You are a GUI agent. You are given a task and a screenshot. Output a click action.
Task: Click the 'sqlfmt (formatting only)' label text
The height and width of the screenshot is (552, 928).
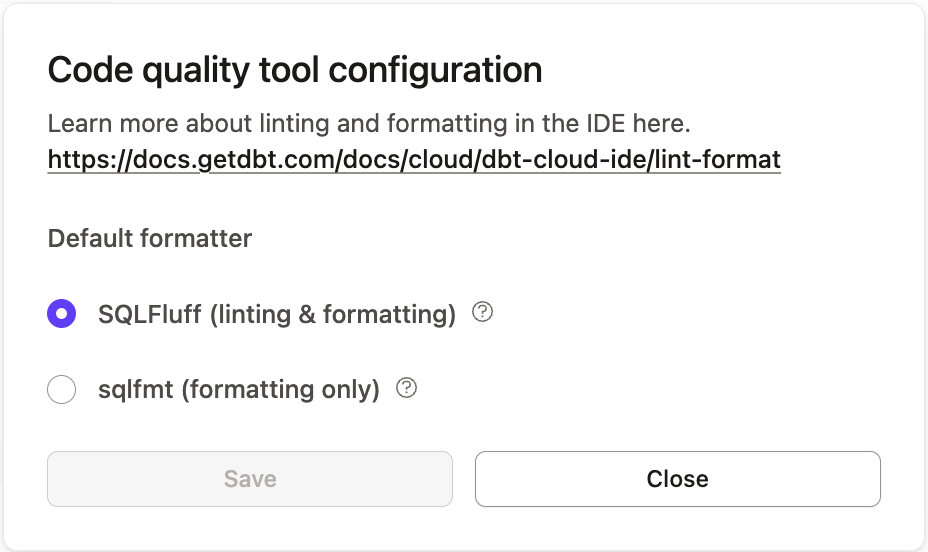[x=239, y=389]
